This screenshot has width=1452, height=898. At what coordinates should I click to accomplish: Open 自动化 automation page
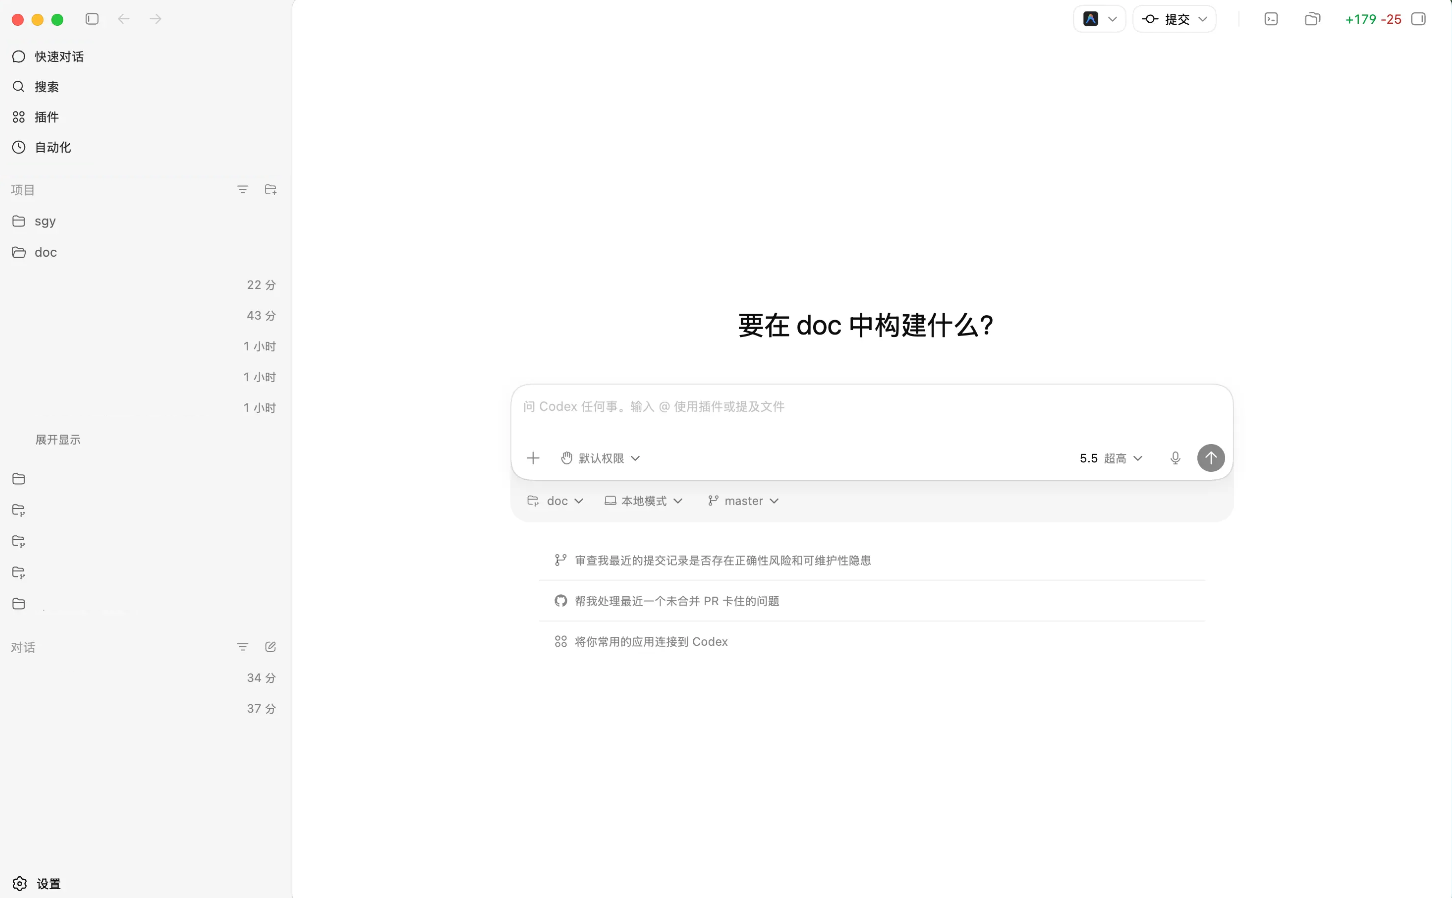point(146,147)
